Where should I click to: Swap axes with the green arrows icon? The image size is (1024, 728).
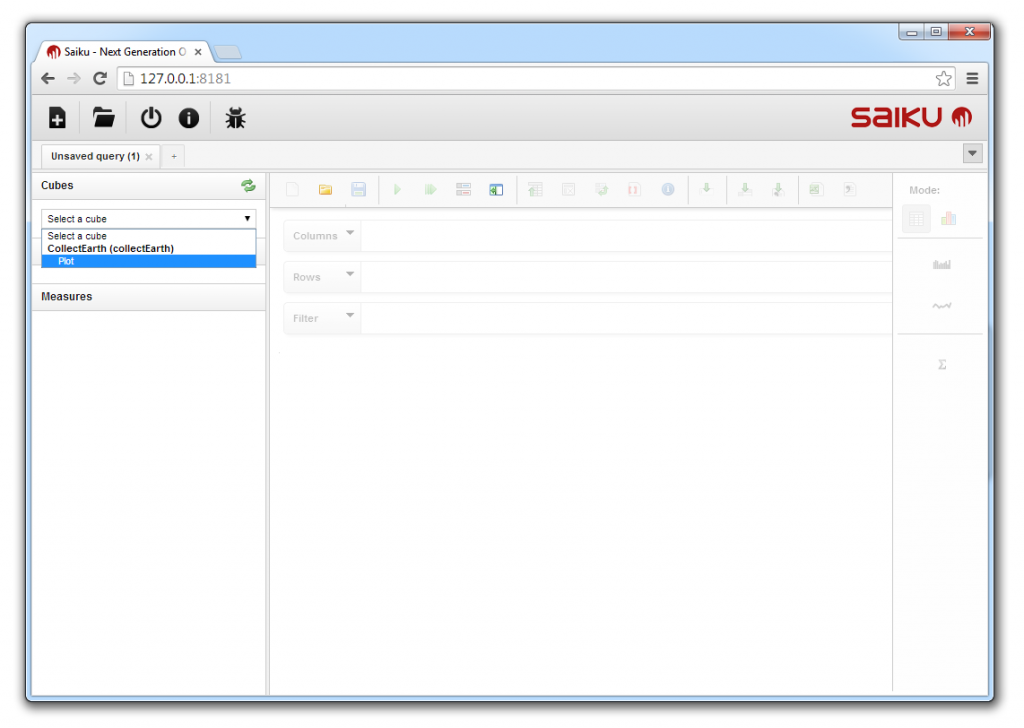click(601, 189)
